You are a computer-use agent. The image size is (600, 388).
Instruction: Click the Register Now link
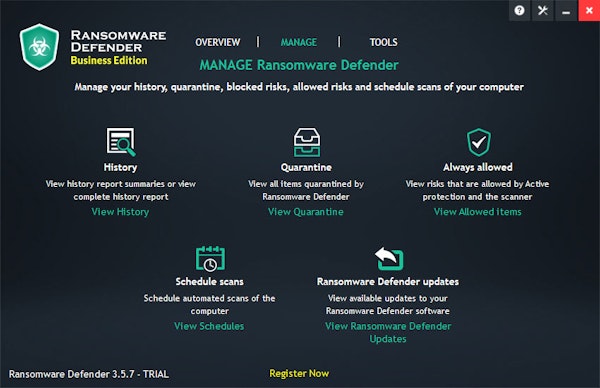point(299,373)
